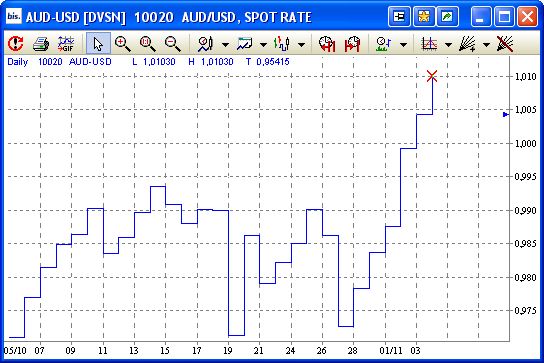Click the indicator overlay chart icon
The image size is (544, 363).
coord(429,44)
